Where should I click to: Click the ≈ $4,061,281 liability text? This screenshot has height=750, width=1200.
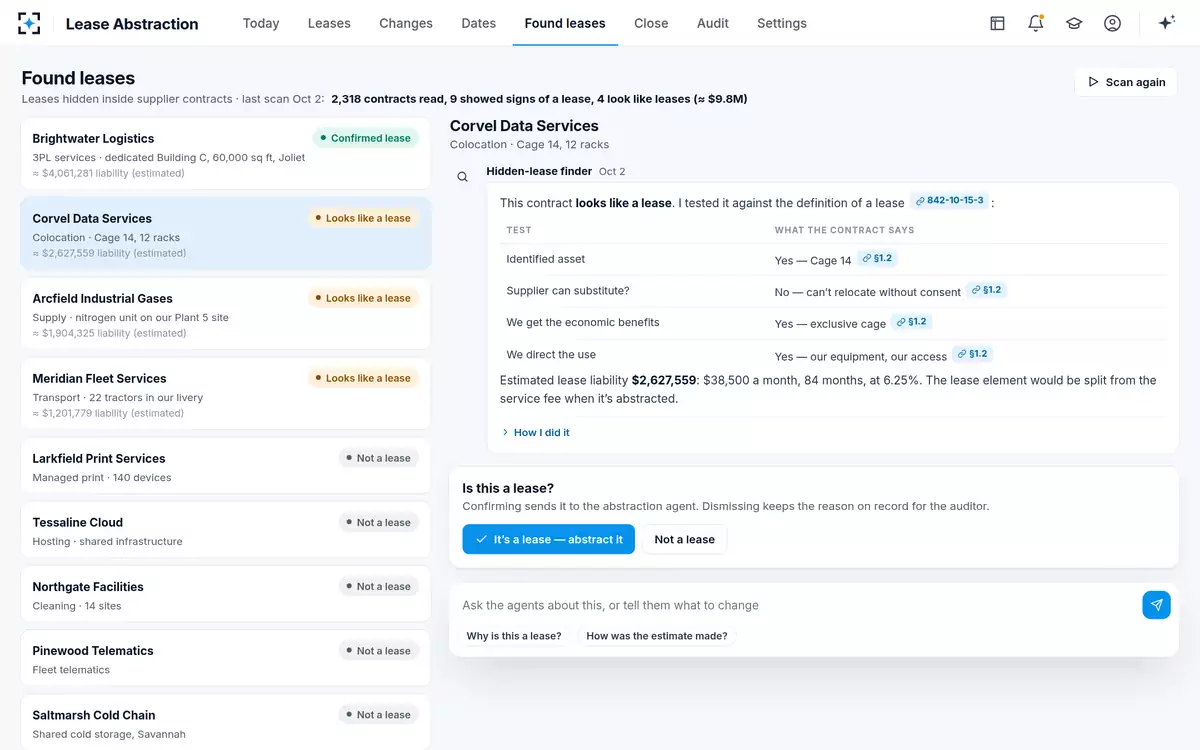pyautogui.click(x=108, y=173)
